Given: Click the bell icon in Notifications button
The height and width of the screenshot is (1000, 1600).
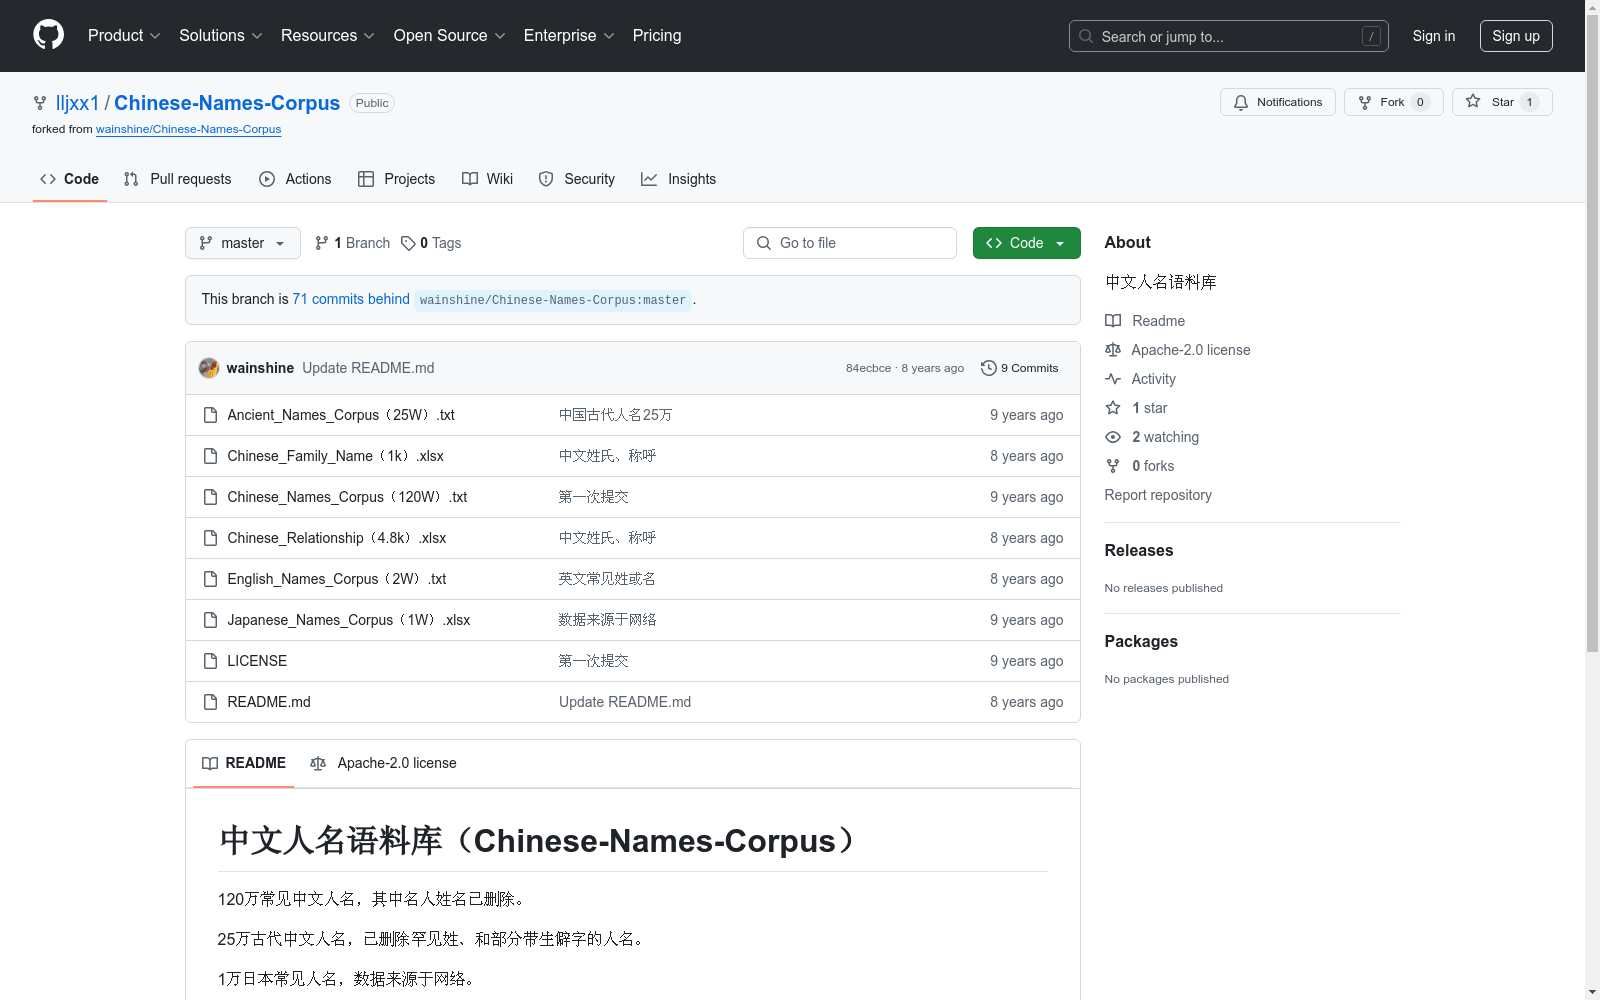Looking at the screenshot, I should pyautogui.click(x=1241, y=102).
